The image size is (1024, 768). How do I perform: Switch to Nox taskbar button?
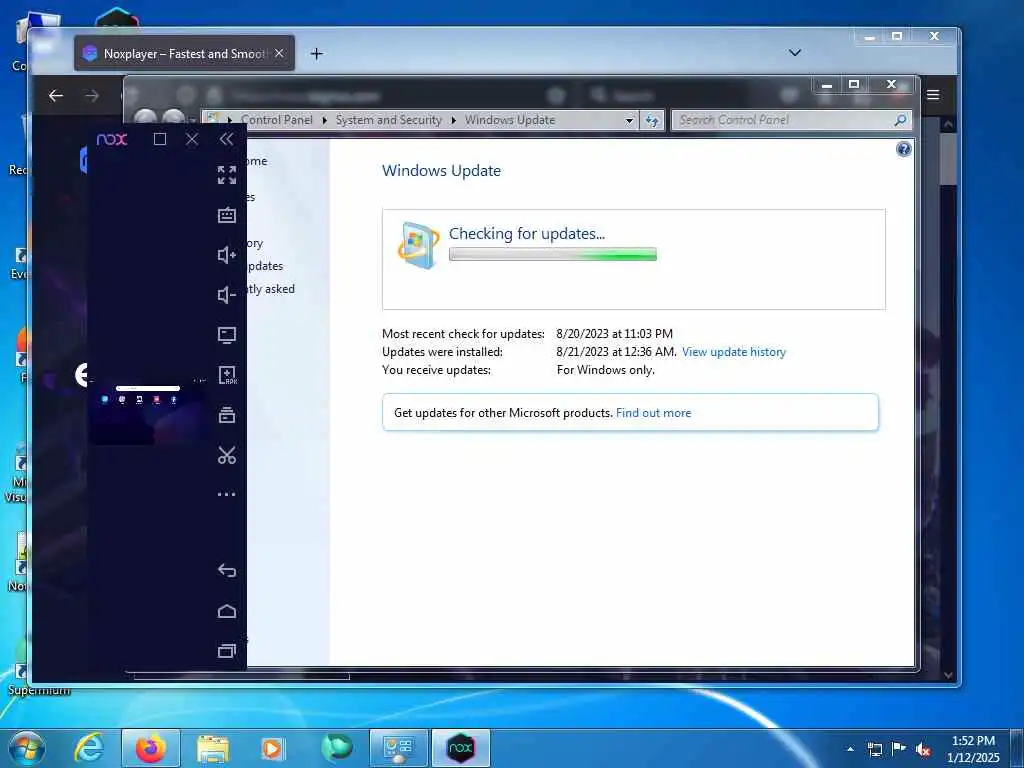[460, 748]
